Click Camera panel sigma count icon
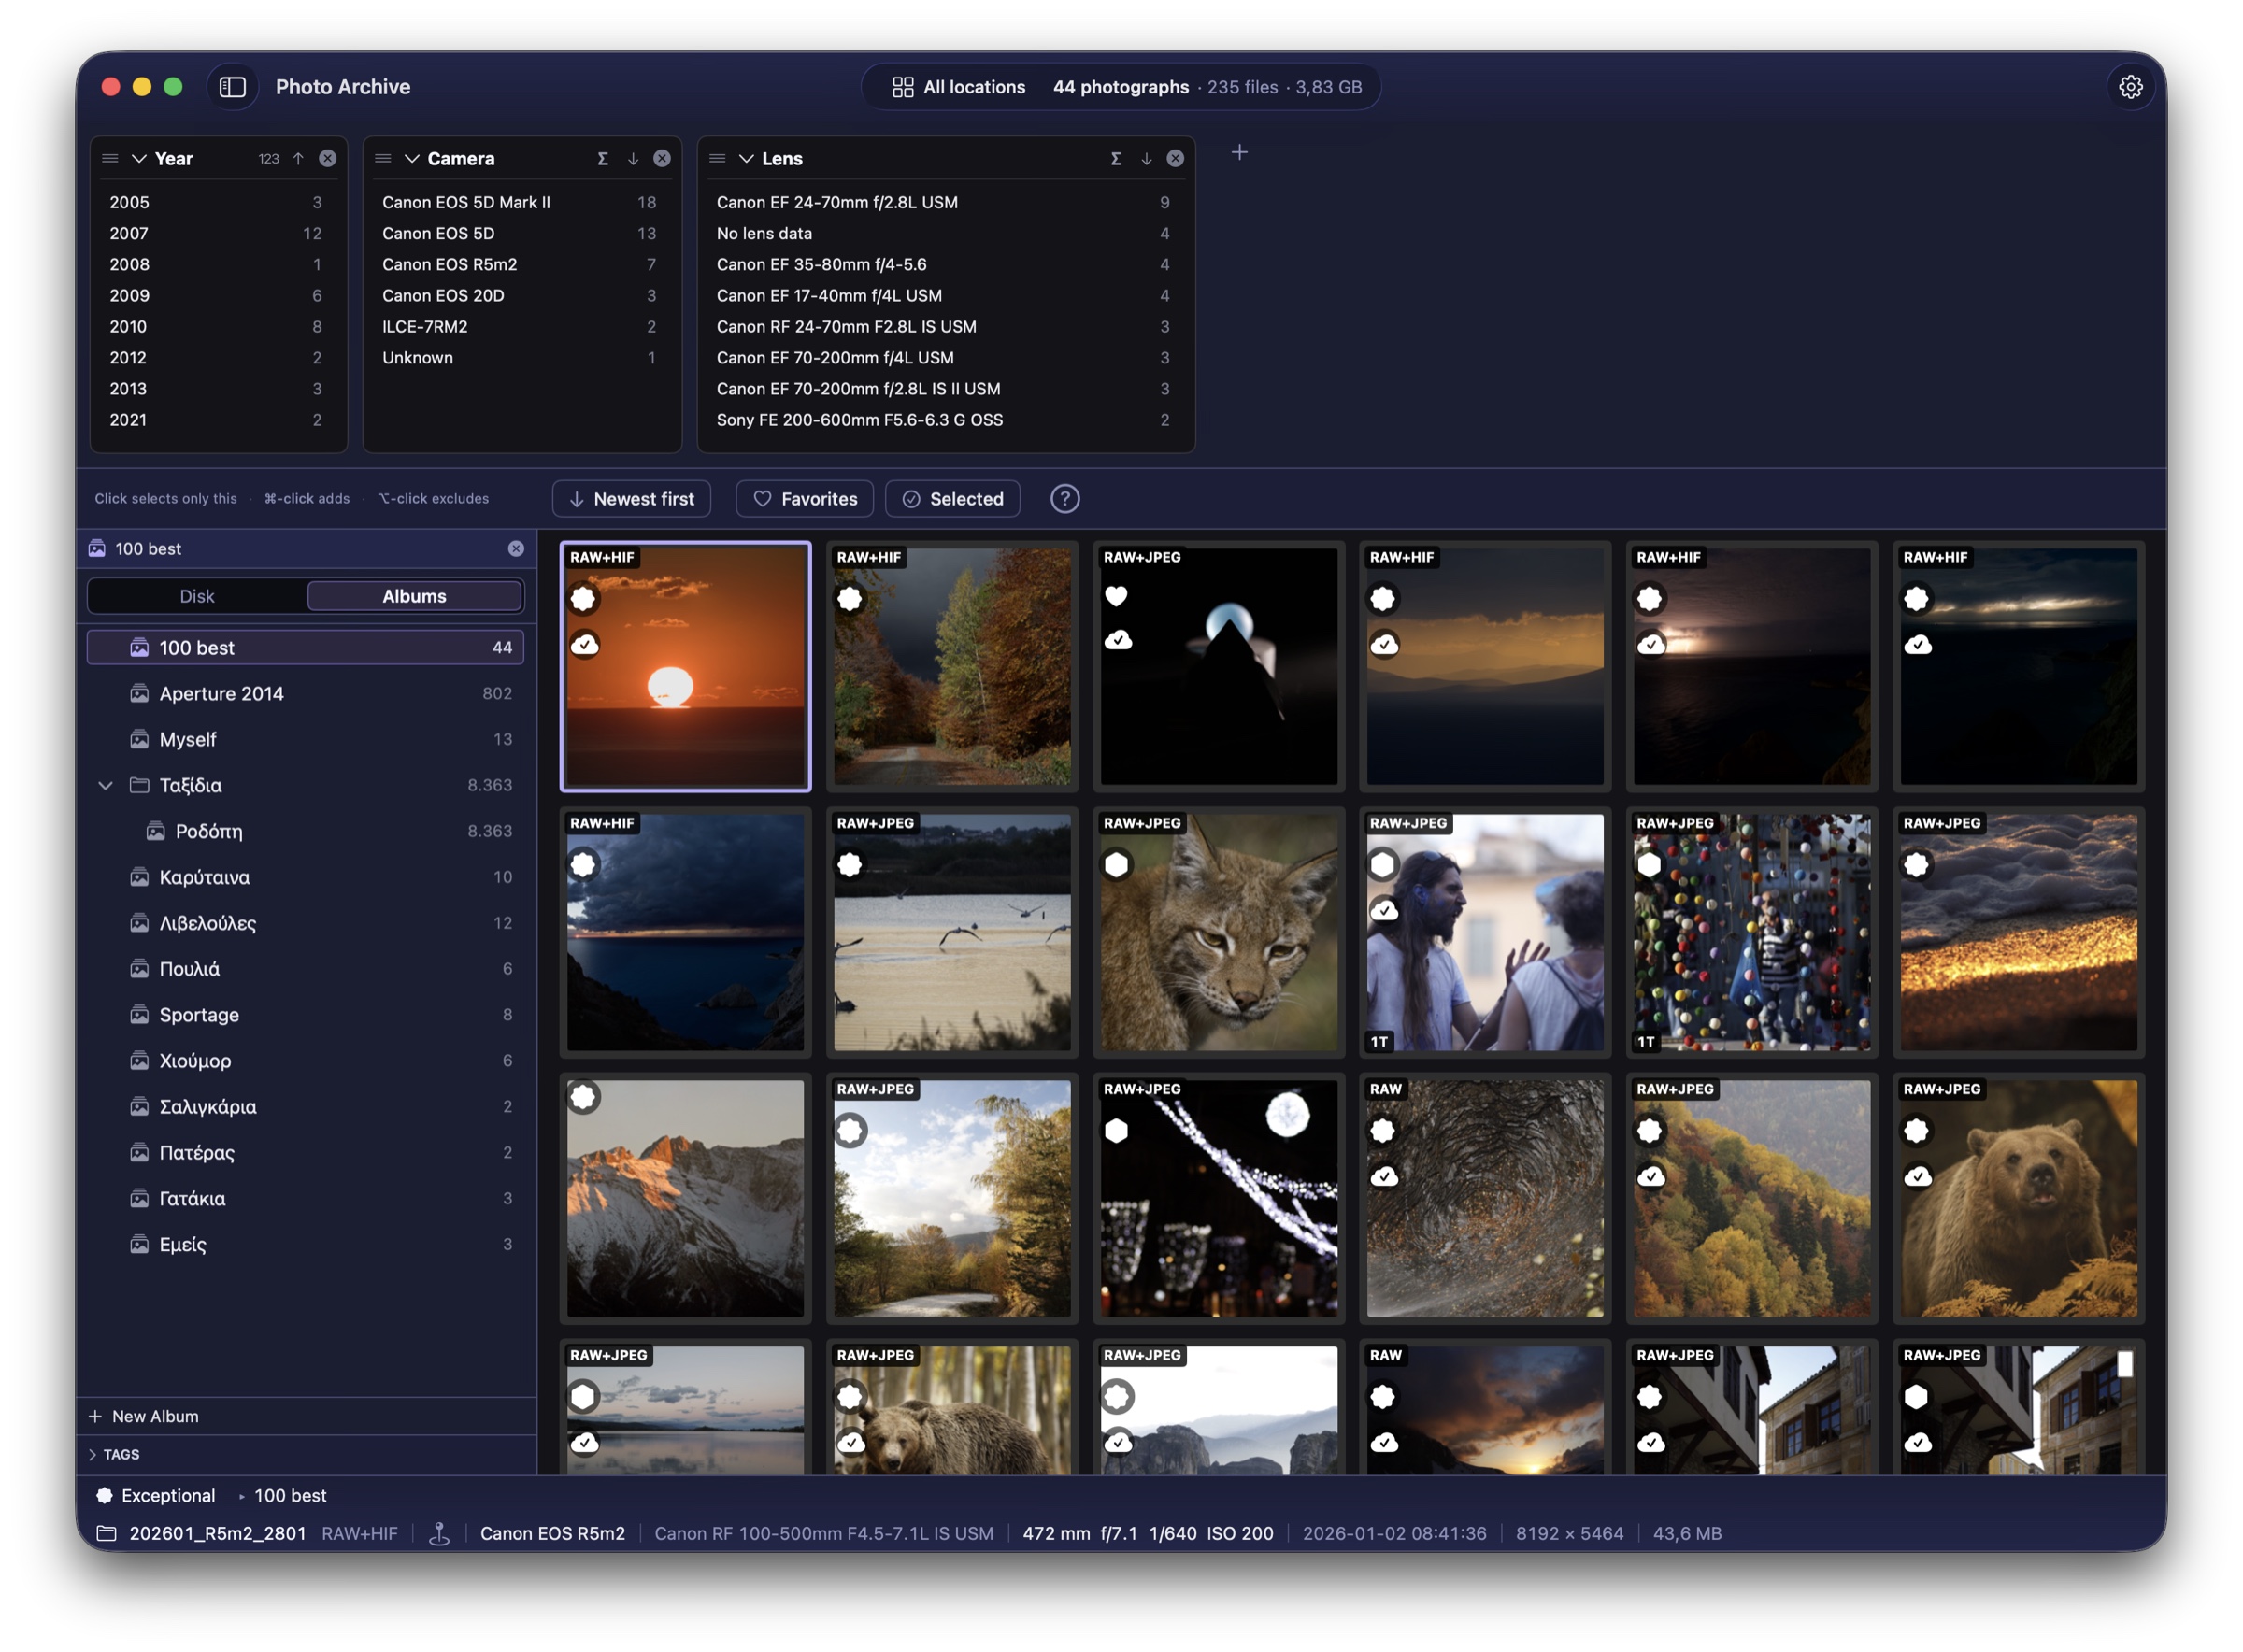This screenshot has height=1652, width=2243. (602, 158)
